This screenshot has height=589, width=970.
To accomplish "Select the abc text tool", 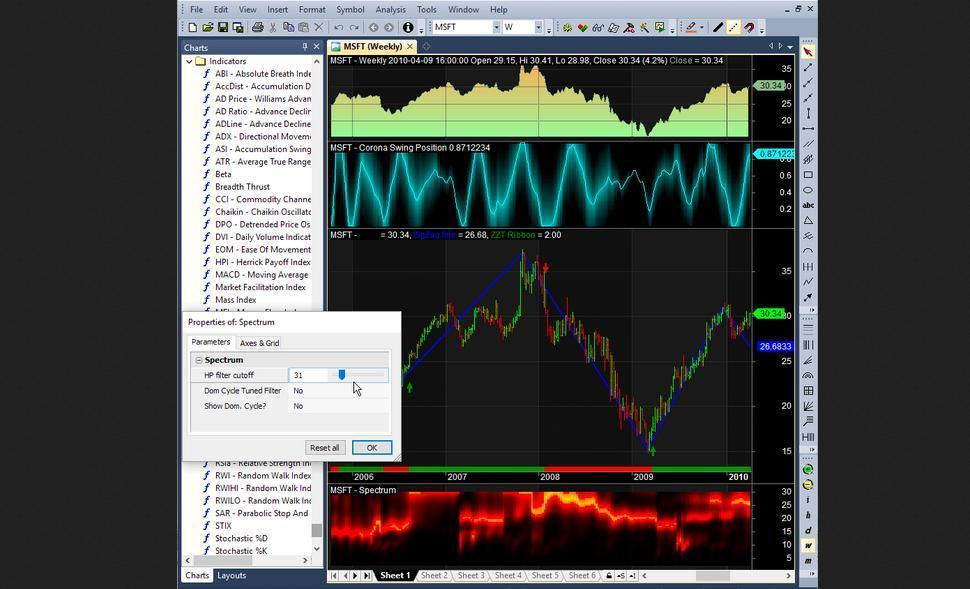I will pyautogui.click(x=808, y=205).
